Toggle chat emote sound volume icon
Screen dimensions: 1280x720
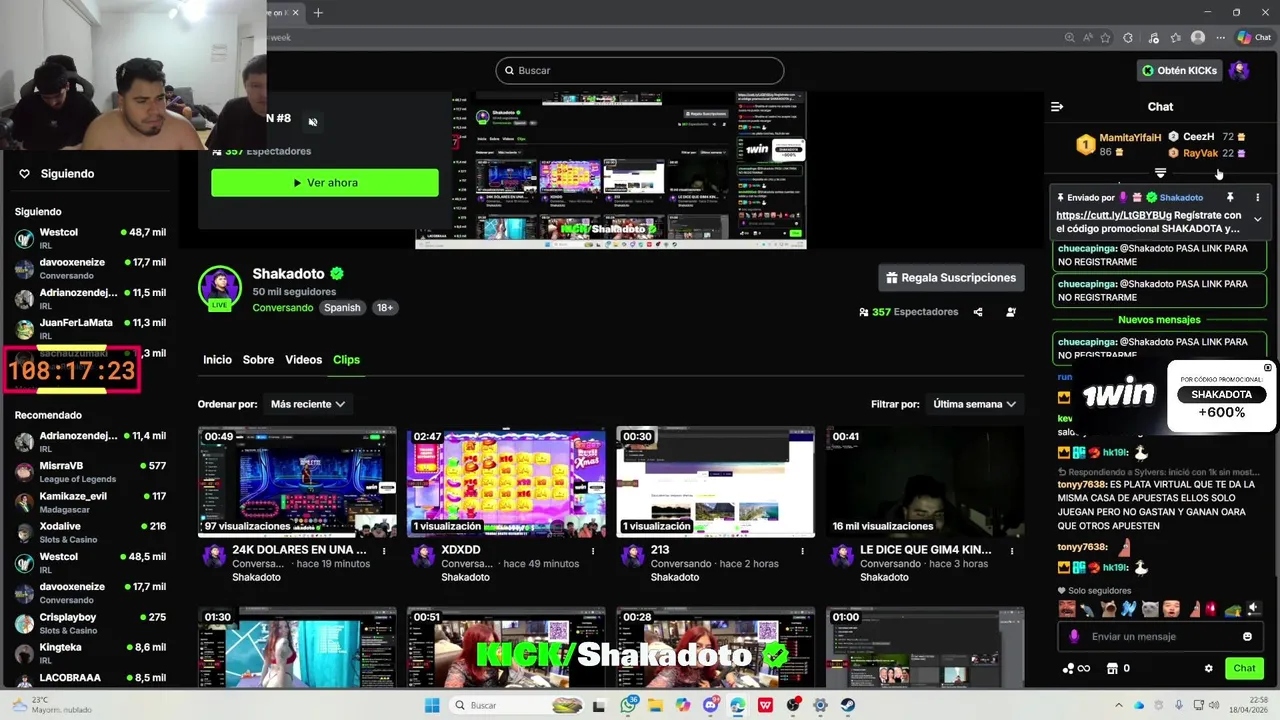(x=1254, y=609)
